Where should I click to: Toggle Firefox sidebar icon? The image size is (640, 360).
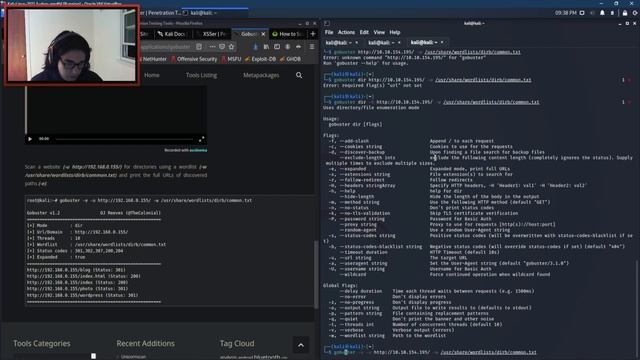click(x=277, y=47)
